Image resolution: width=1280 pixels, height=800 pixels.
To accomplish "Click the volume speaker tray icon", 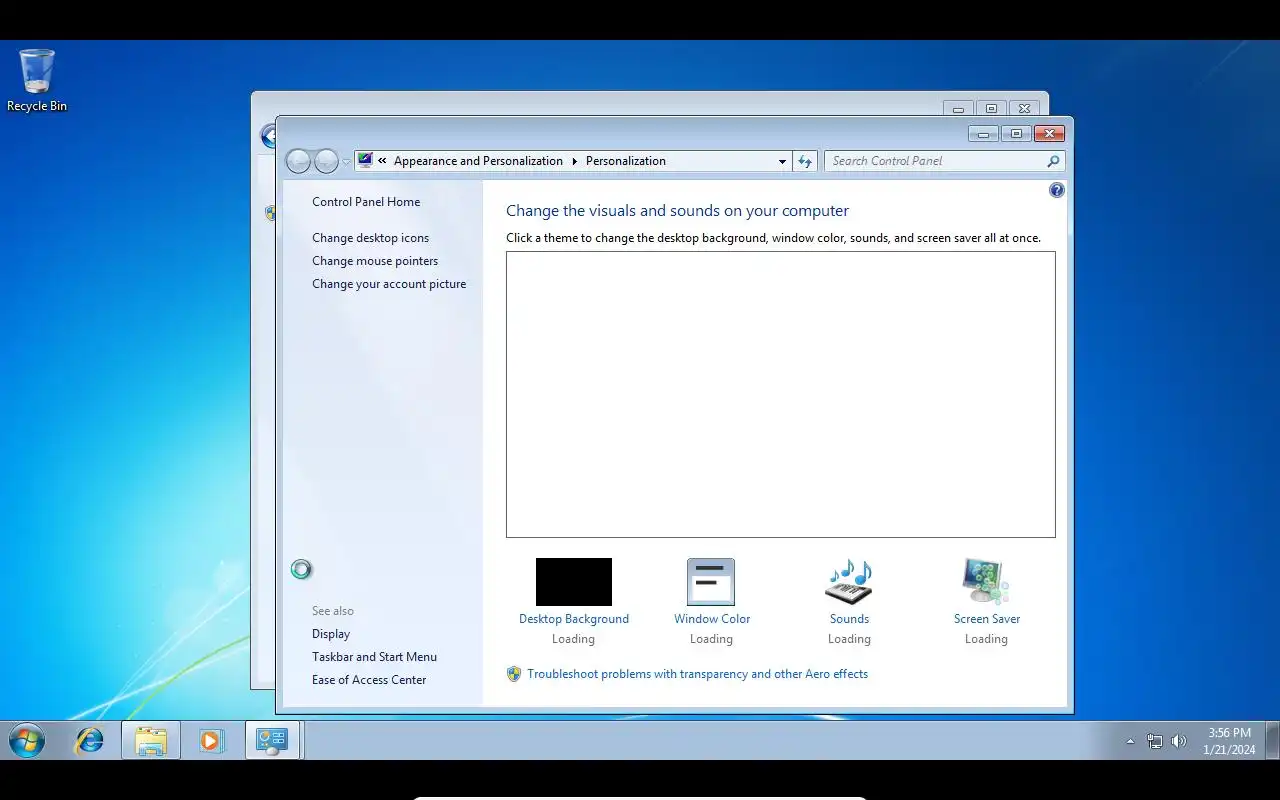I will [1179, 741].
